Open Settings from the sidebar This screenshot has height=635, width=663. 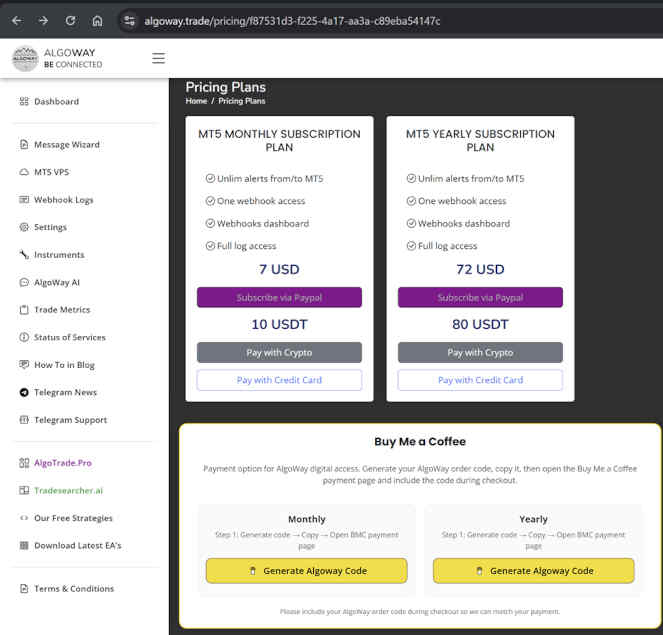pyautogui.click(x=50, y=227)
